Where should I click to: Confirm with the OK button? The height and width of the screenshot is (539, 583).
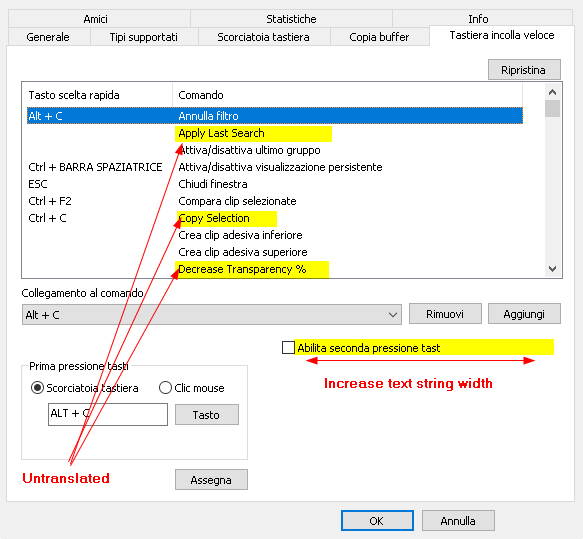[x=377, y=520]
